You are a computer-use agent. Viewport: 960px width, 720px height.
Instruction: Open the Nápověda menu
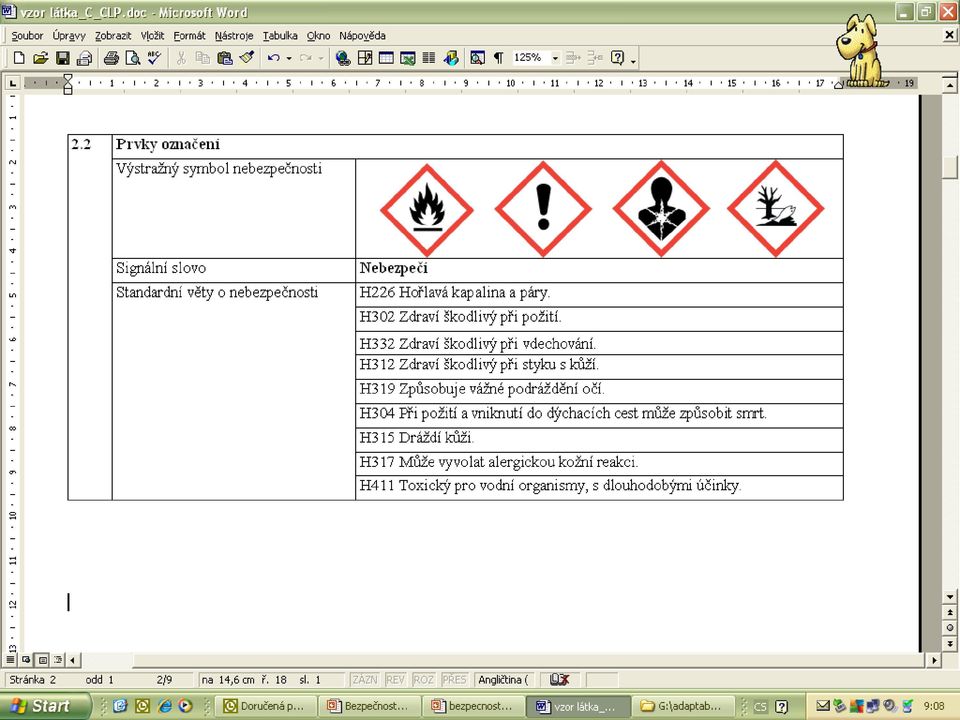click(362, 36)
